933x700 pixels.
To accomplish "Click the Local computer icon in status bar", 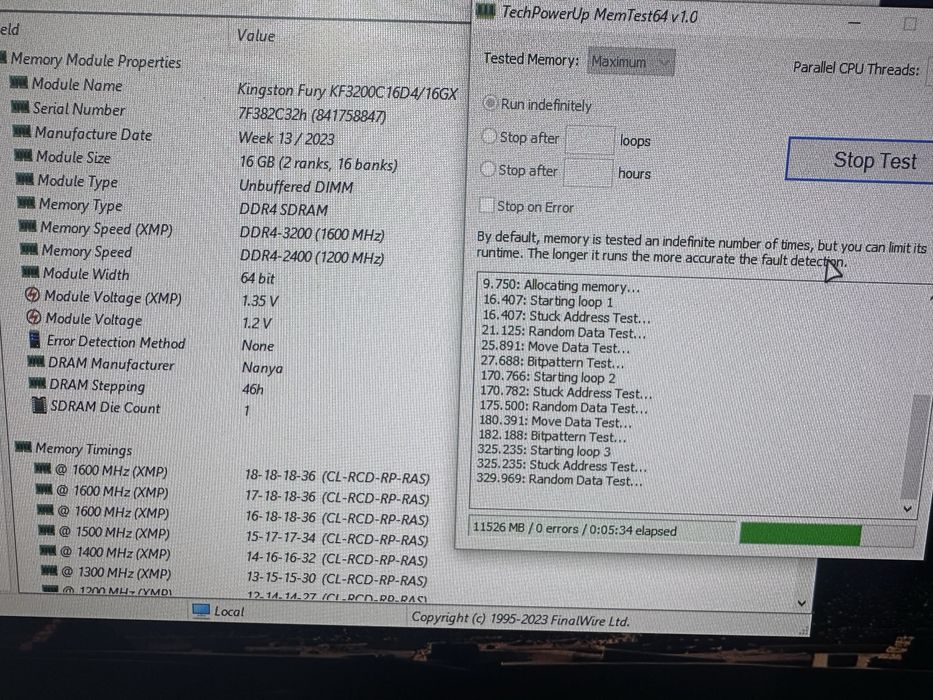I will 201,610.
